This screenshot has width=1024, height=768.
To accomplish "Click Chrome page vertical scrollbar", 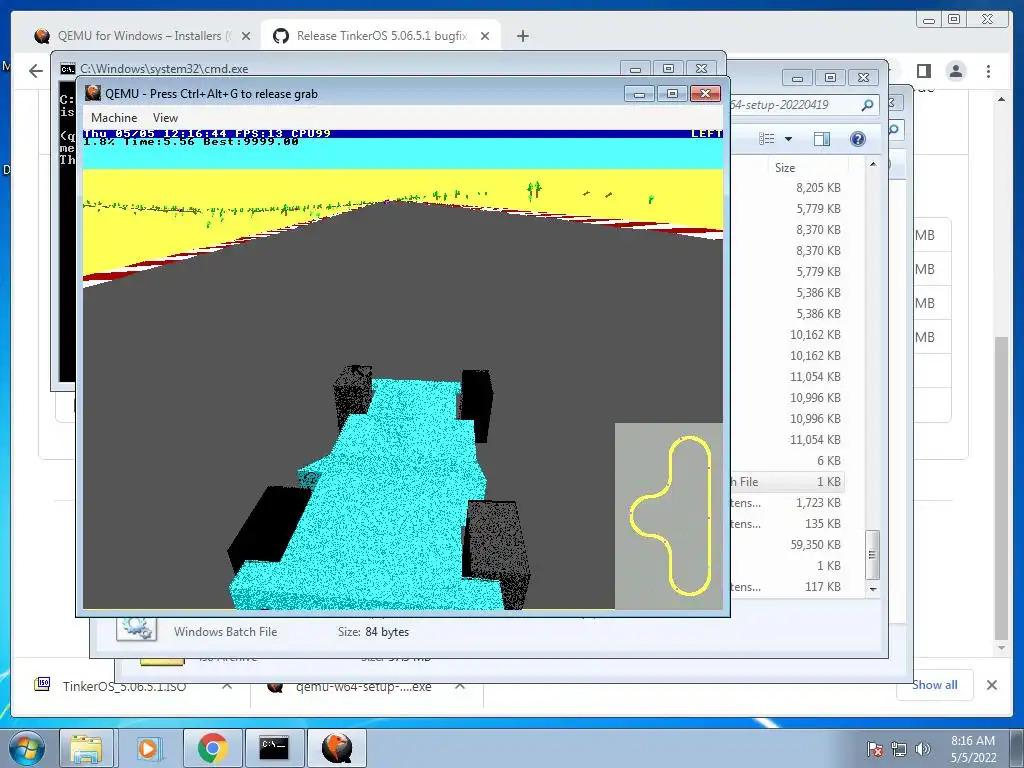I will tap(1001, 487).
